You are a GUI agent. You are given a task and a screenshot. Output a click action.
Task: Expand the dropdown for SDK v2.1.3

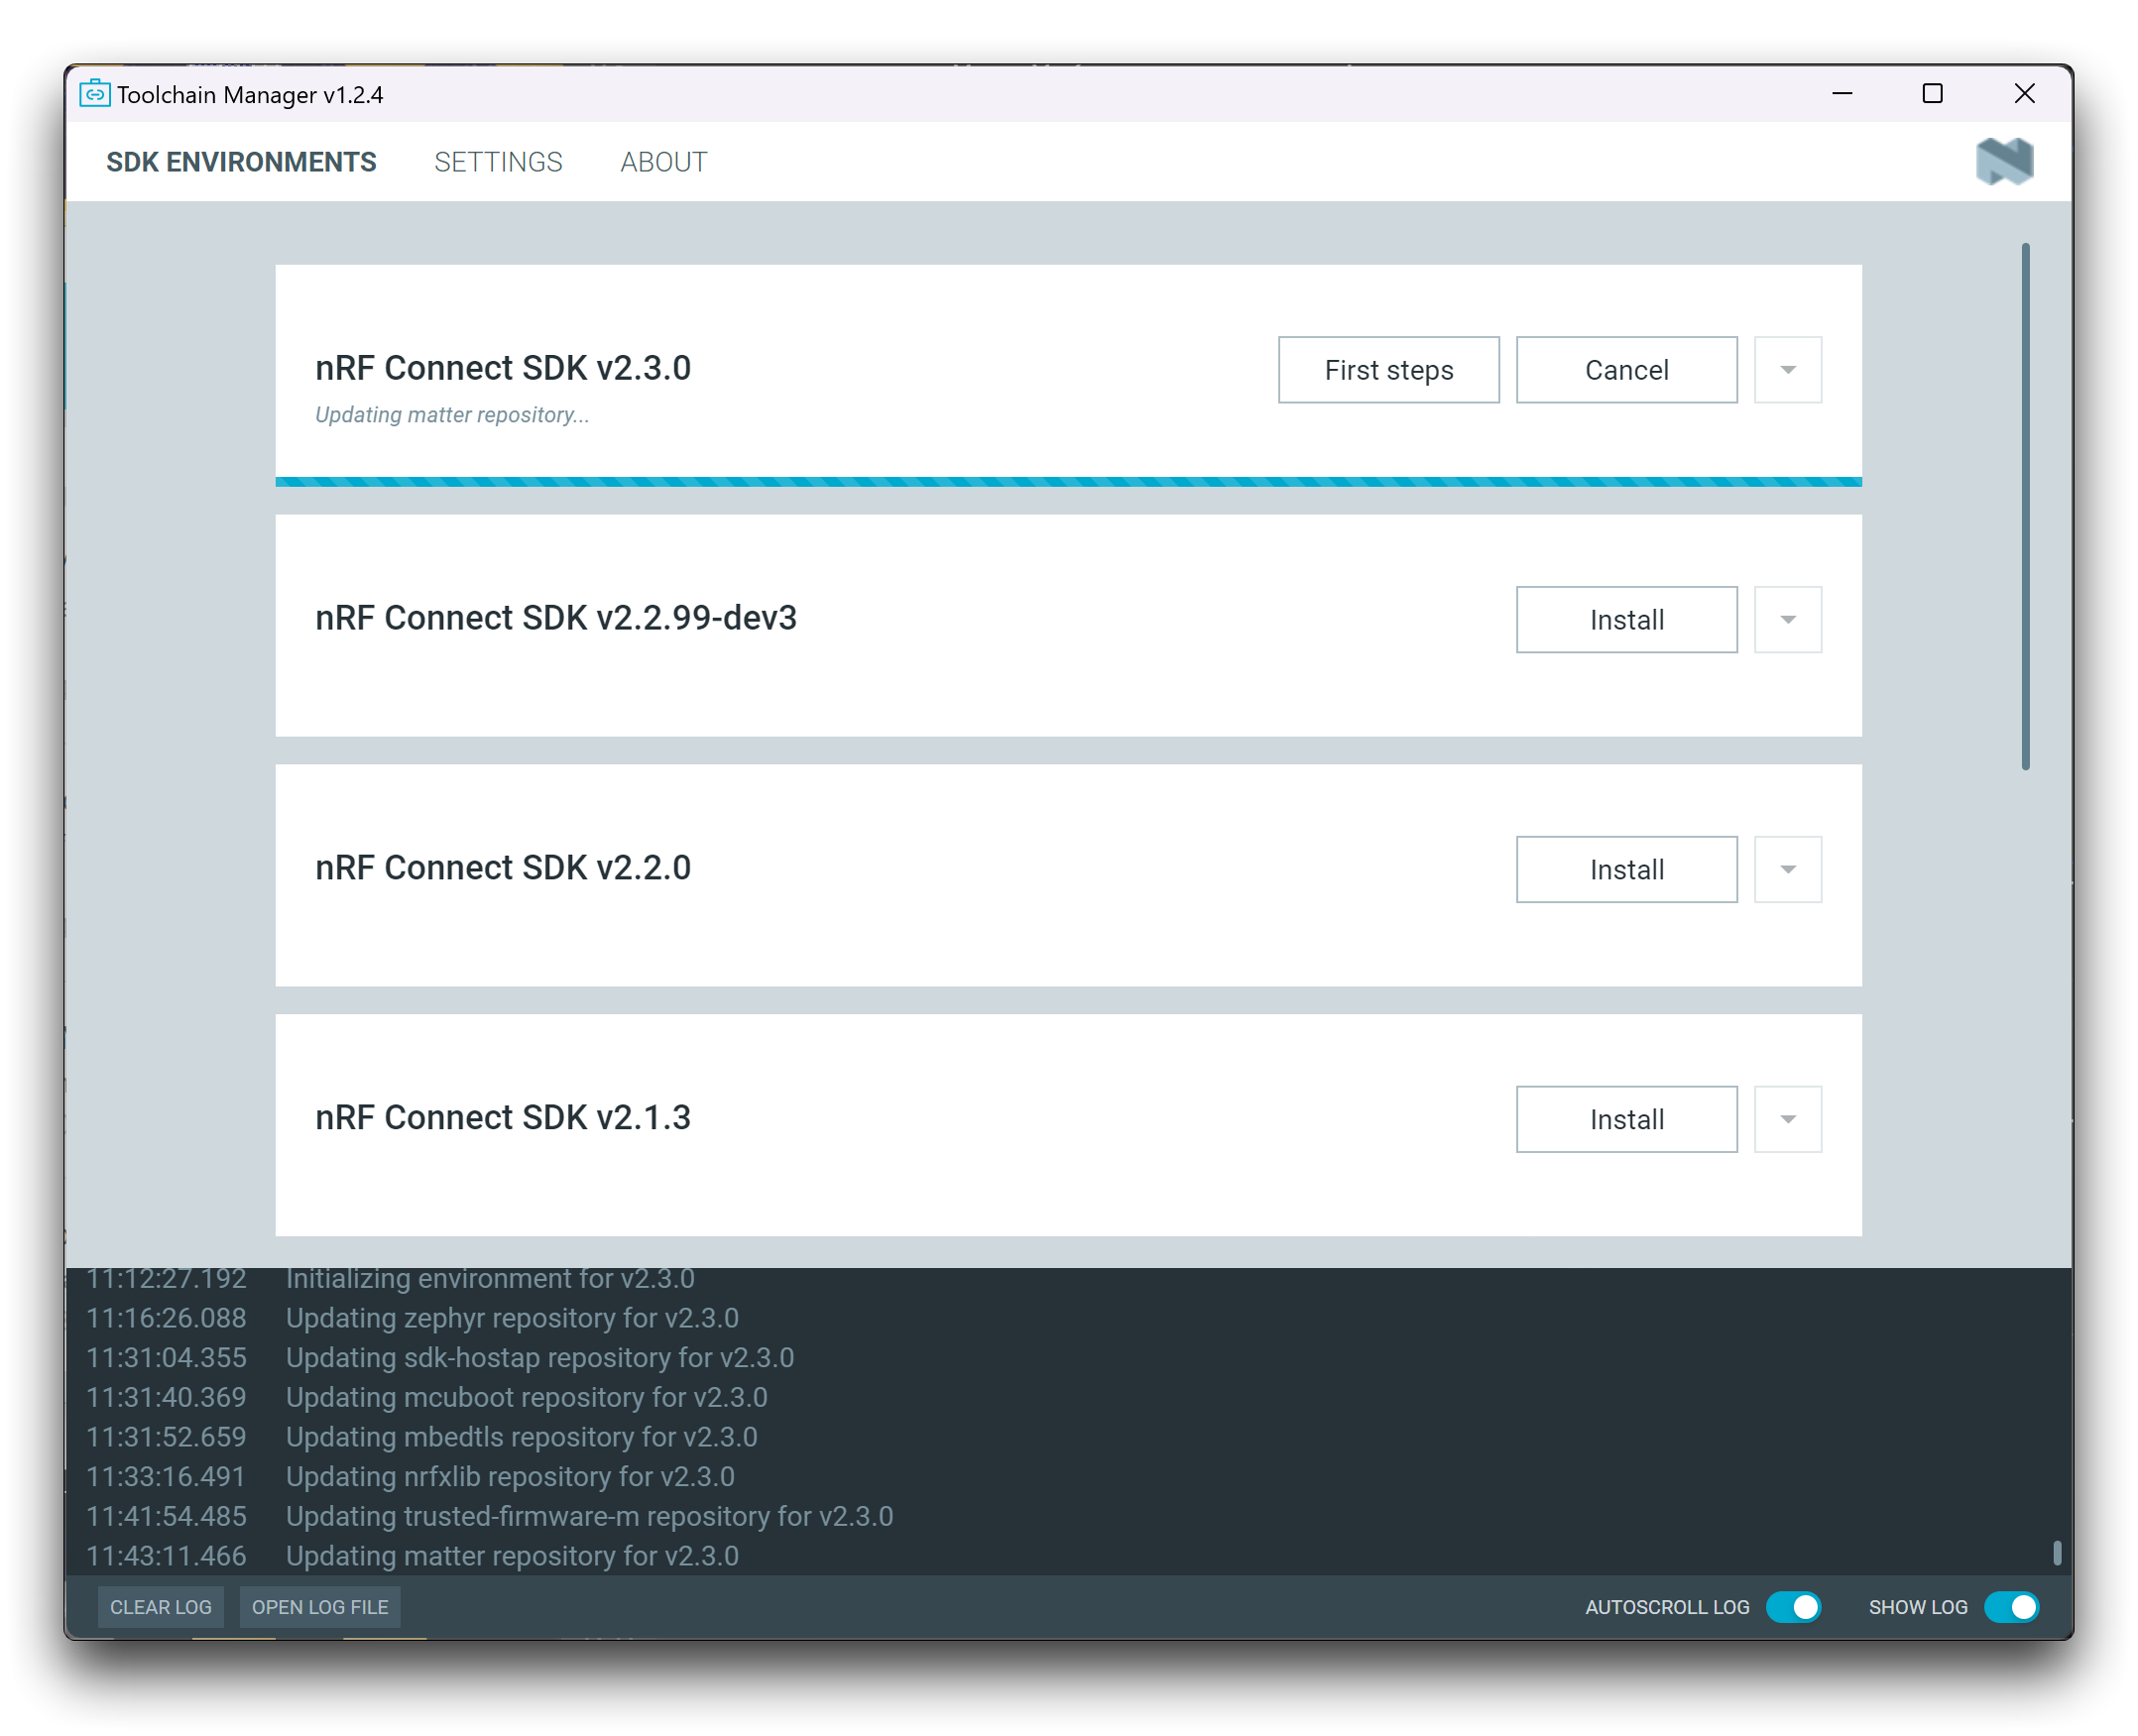click(x=1787, y=1120)
